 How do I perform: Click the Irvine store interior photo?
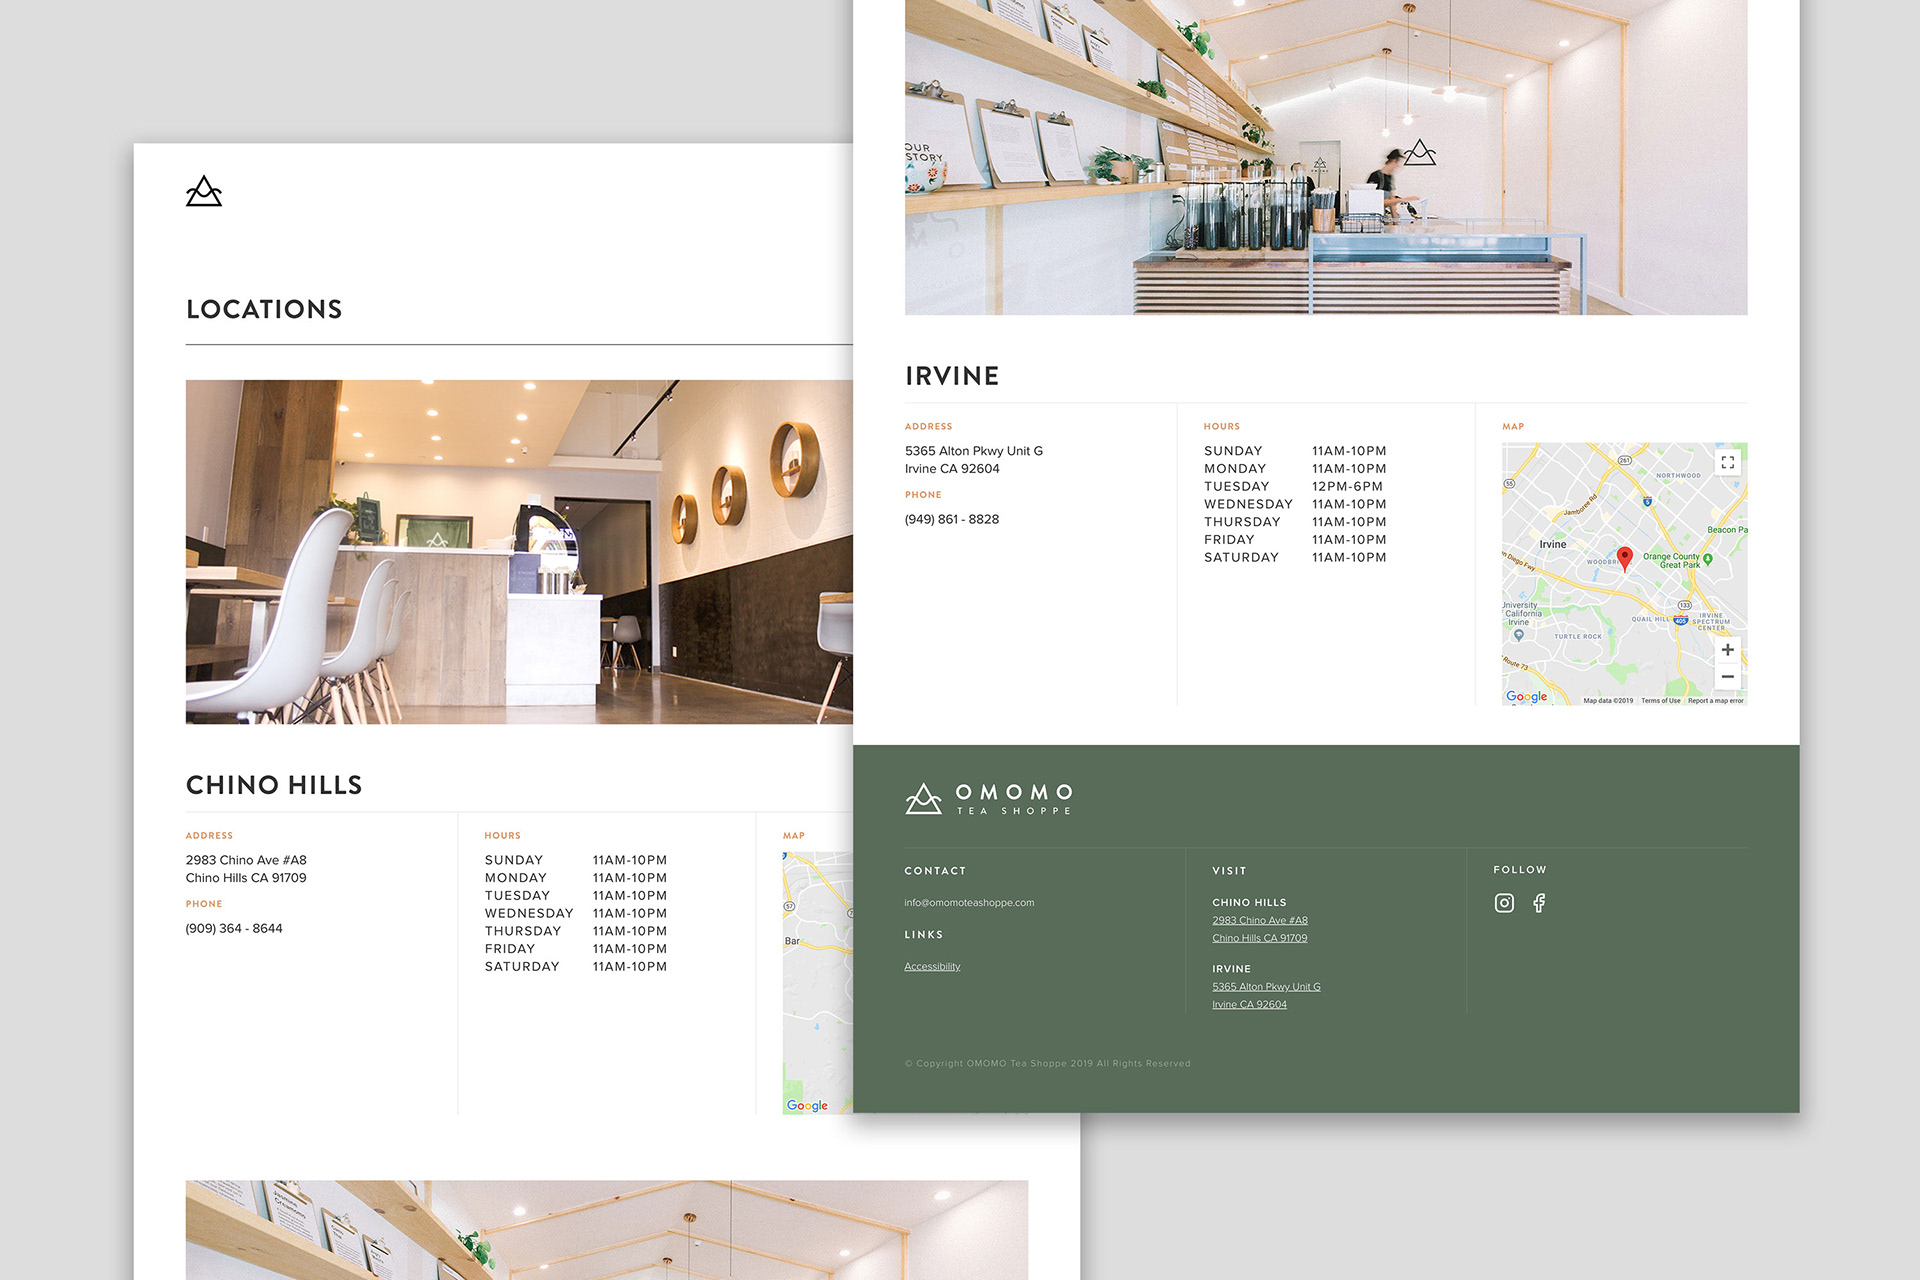(x=1326, y=157)
